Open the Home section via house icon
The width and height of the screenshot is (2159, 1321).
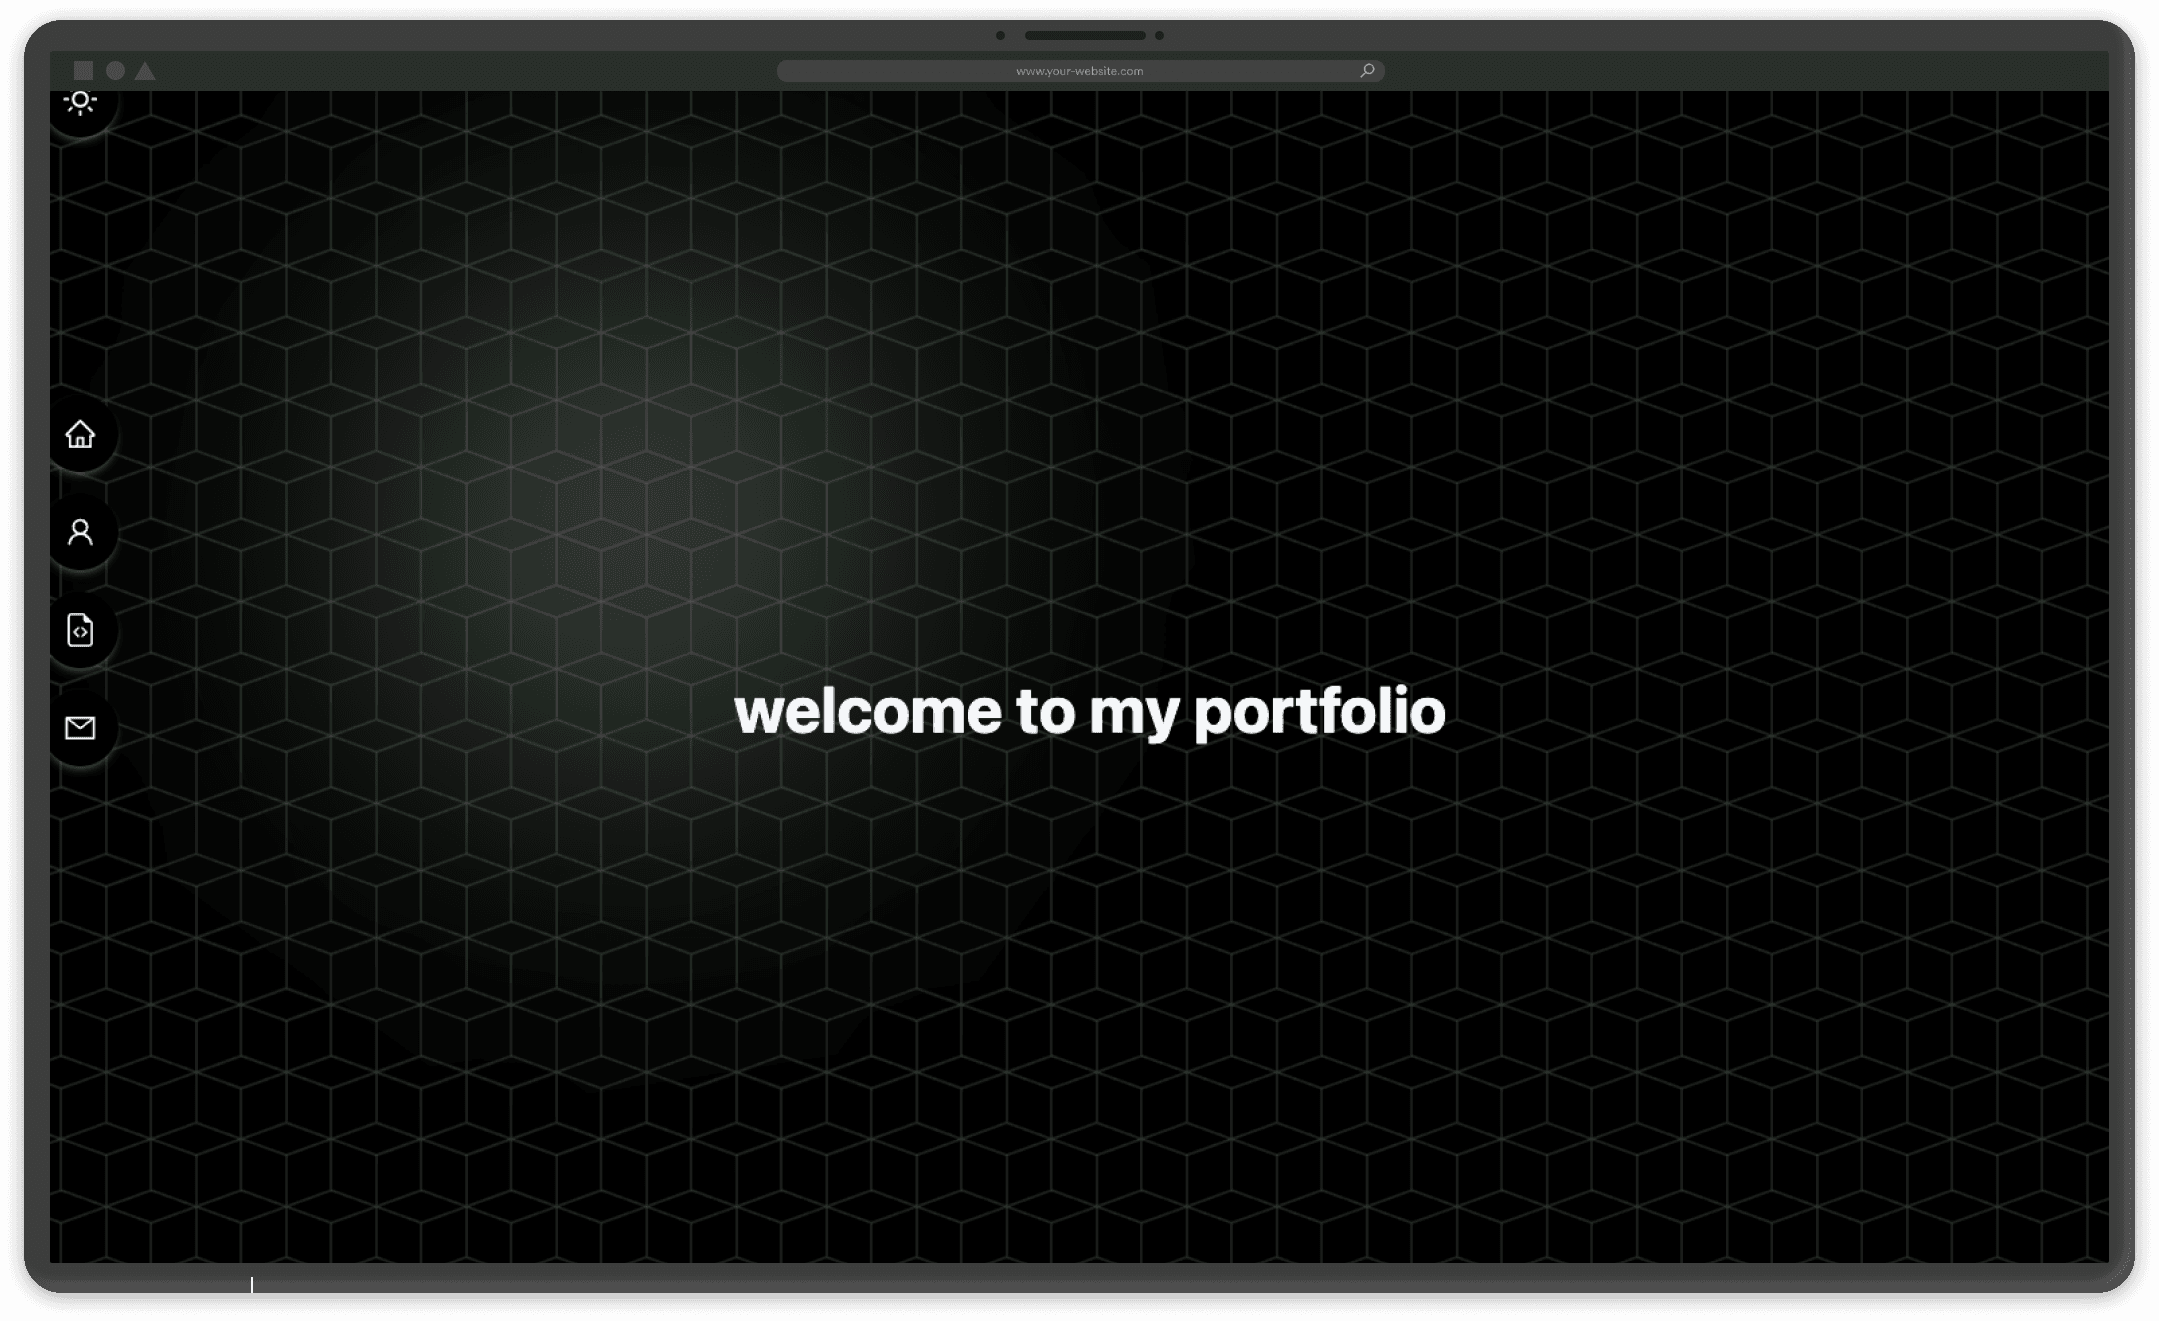coord(80,434)
